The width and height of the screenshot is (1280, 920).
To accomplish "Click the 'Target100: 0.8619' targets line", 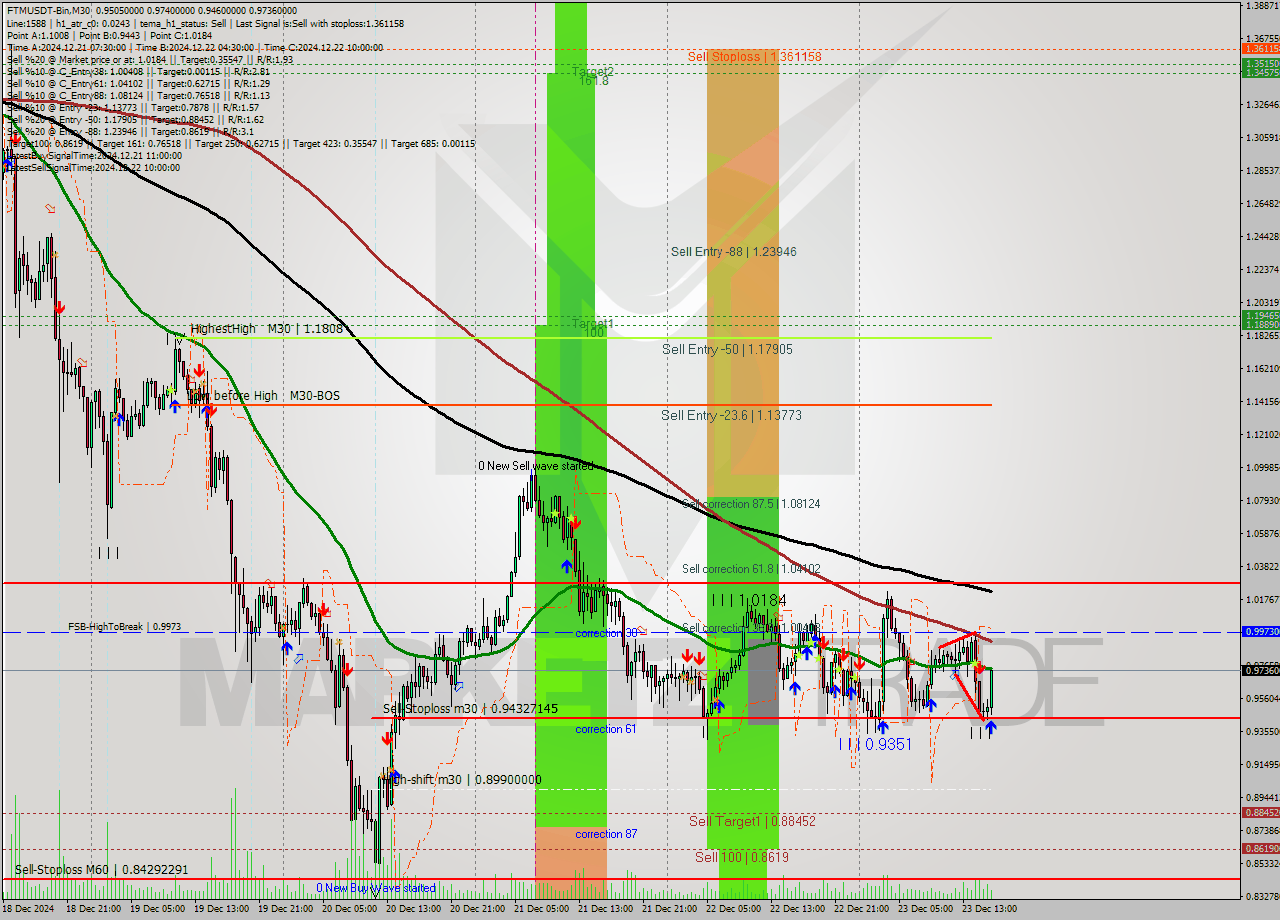I will click(x=240, y=143).
